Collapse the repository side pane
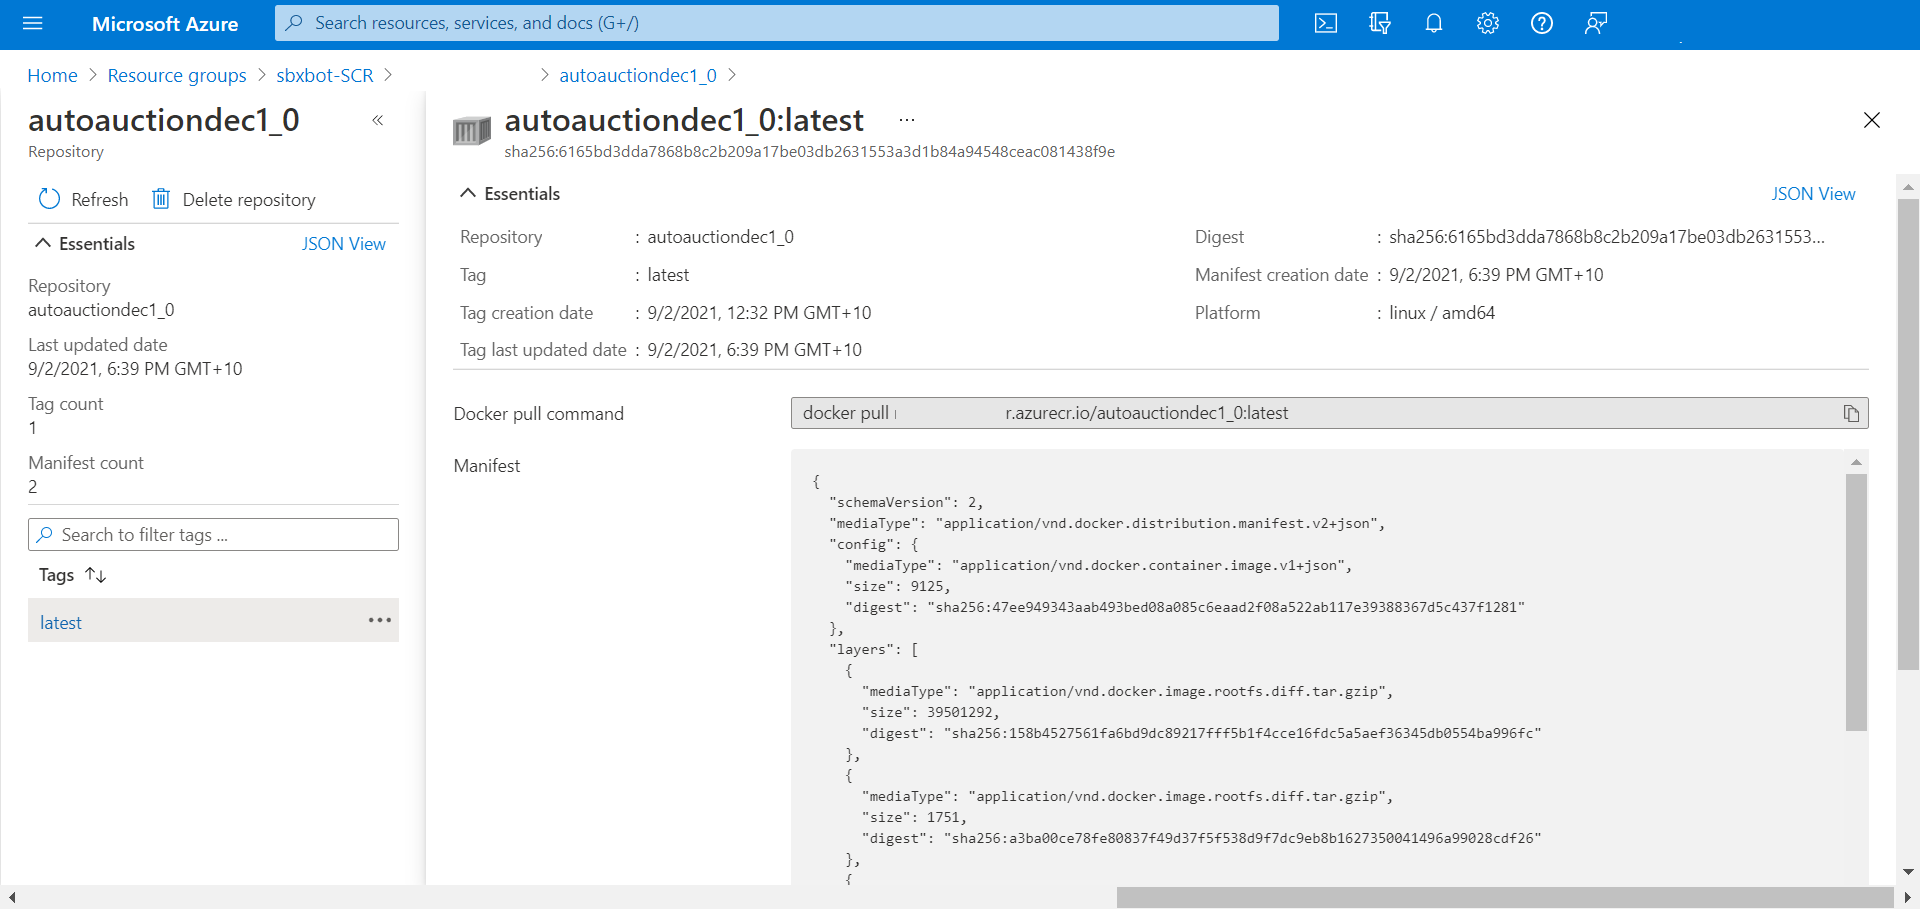 tap(378, 121)
